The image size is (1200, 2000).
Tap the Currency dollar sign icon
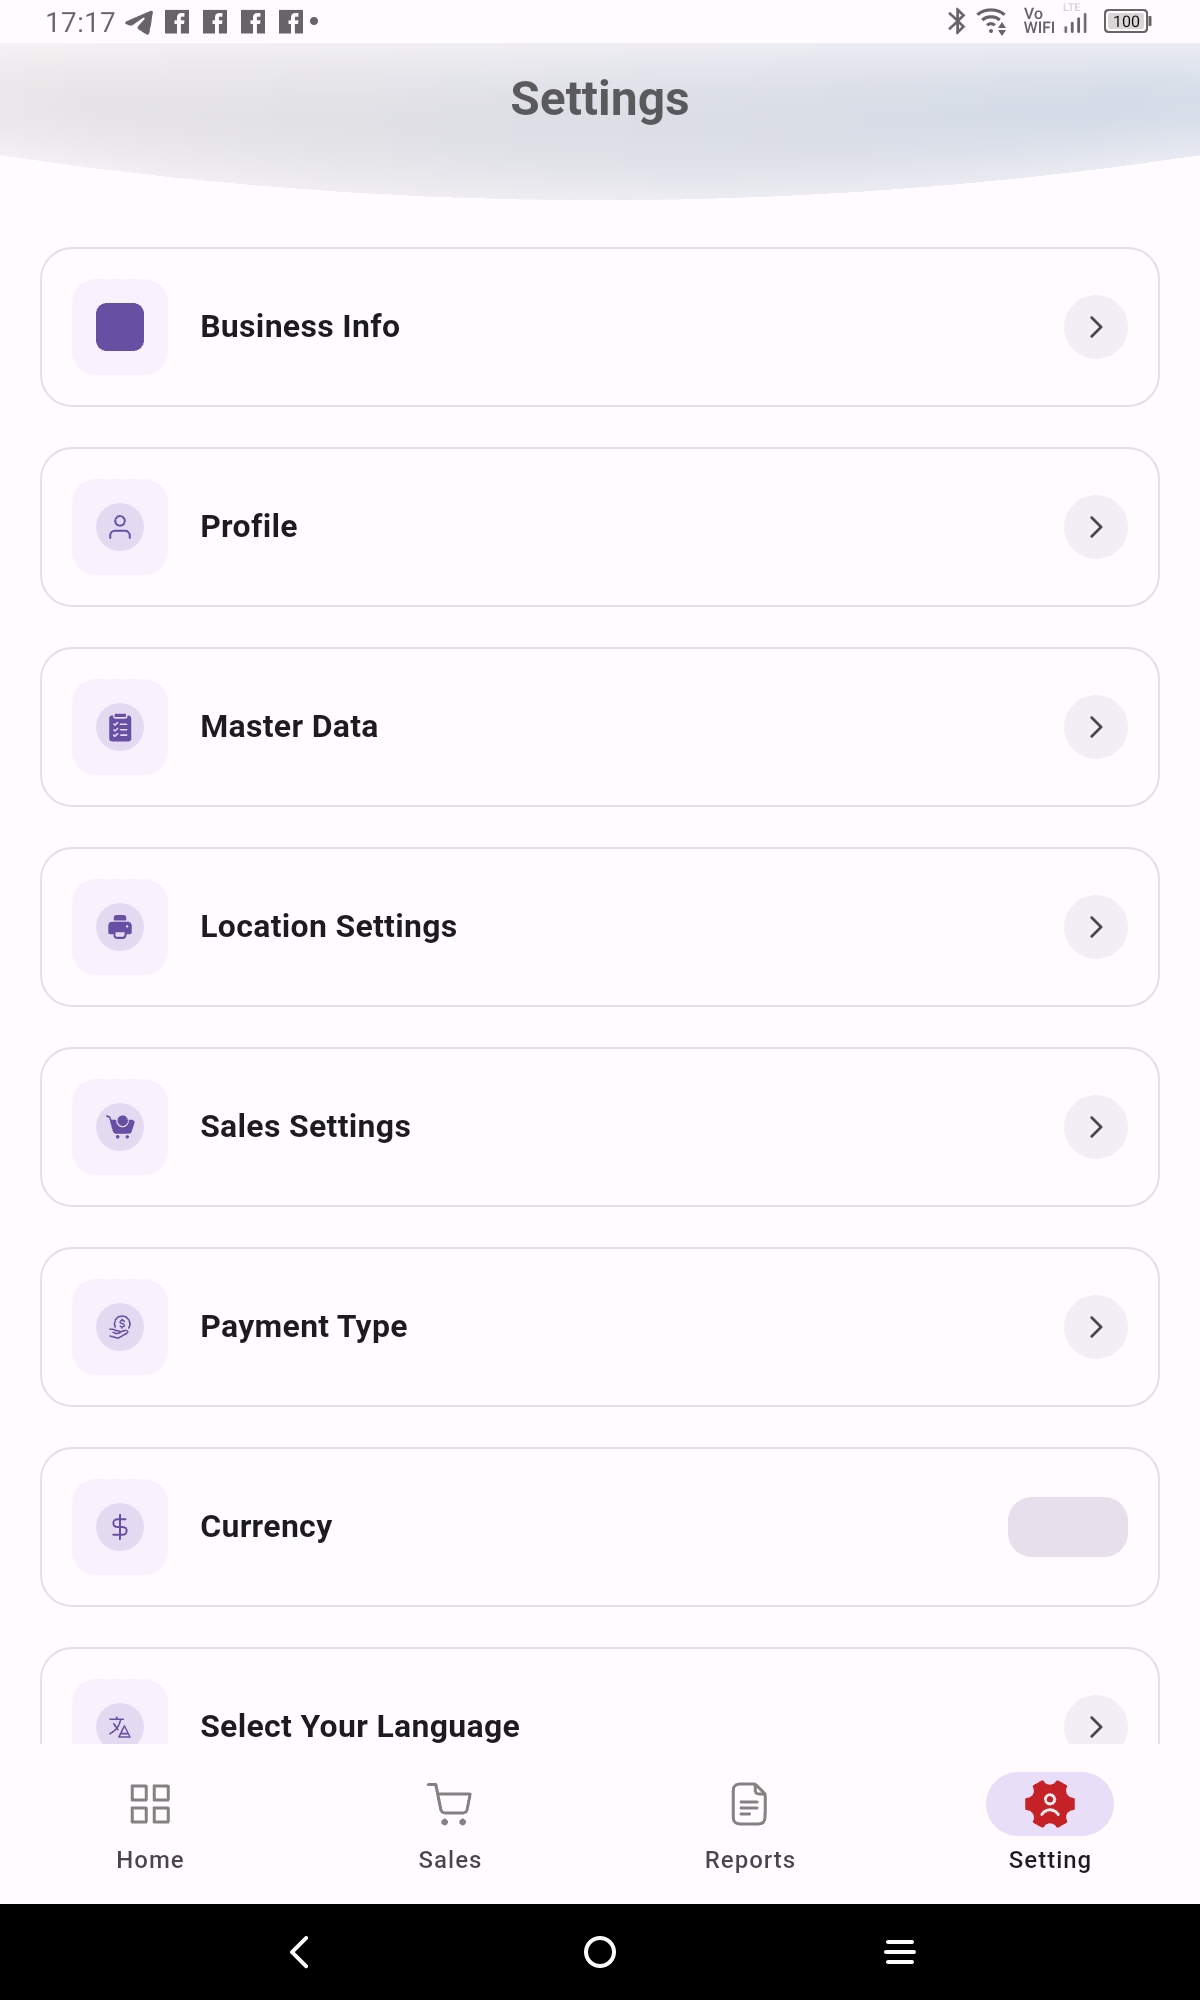click(120, 1527)
